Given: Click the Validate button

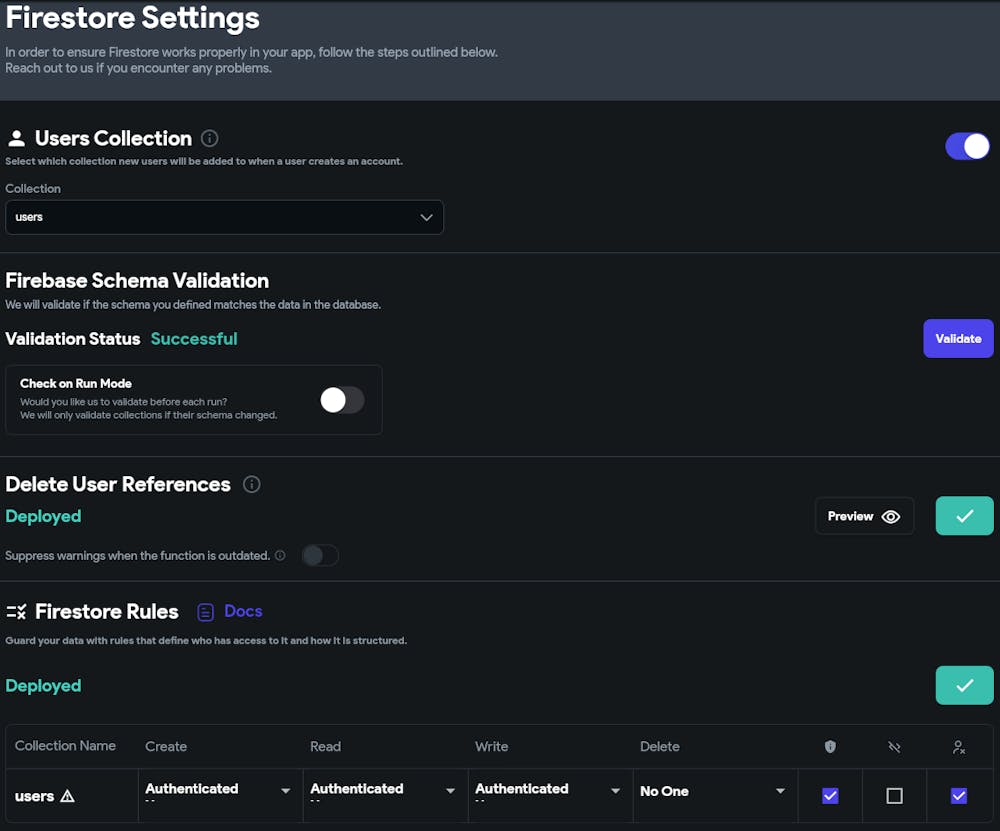Looking at the screenshot, I should tap(958, 339).
